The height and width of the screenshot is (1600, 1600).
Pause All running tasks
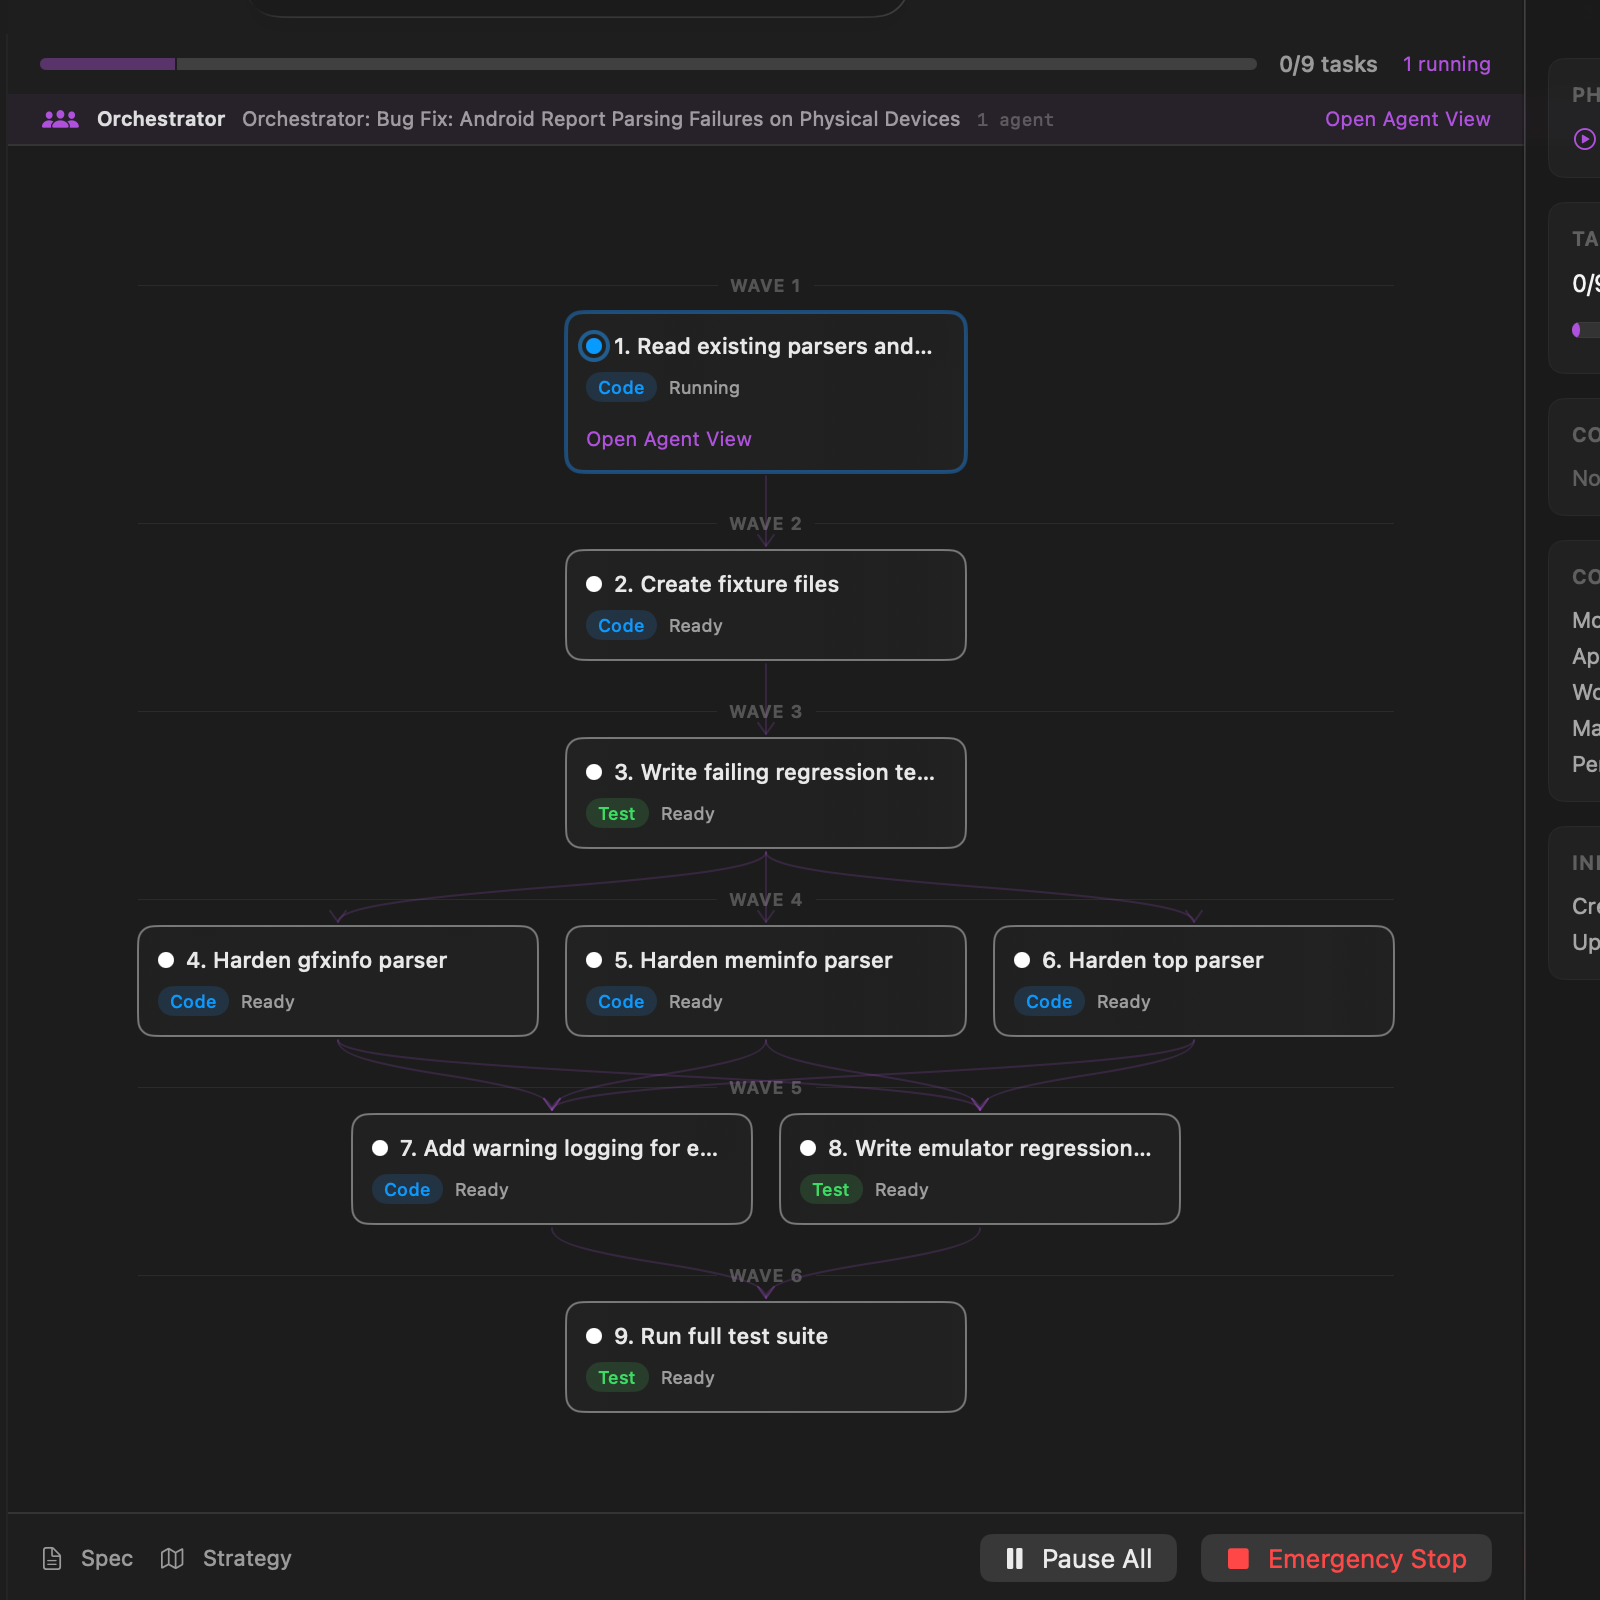(x=1078, y=1558)
